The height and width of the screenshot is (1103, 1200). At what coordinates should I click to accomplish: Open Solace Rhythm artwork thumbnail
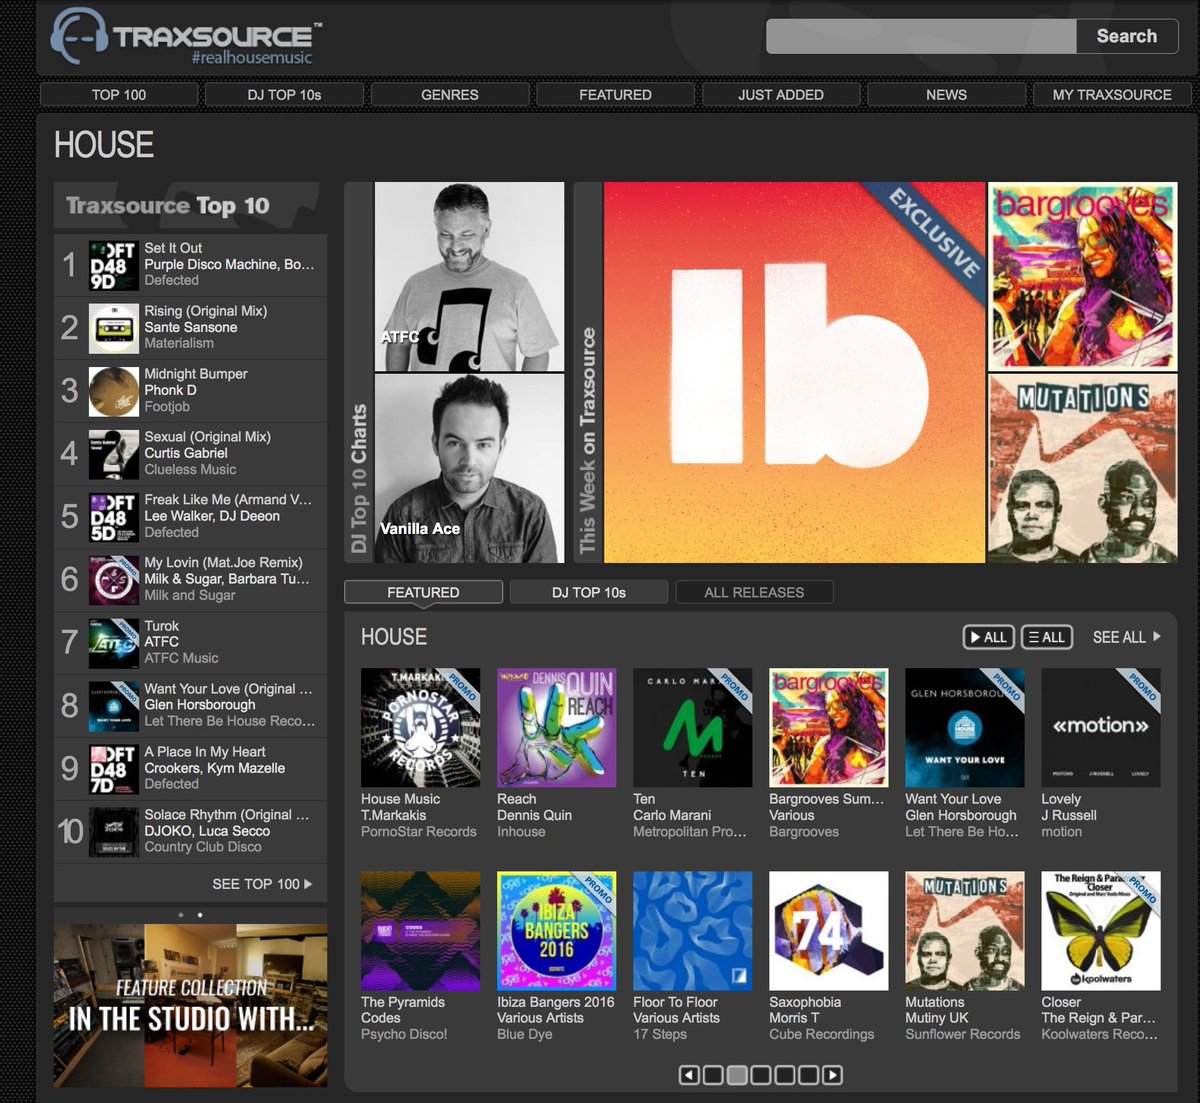(x=114, y=832)
